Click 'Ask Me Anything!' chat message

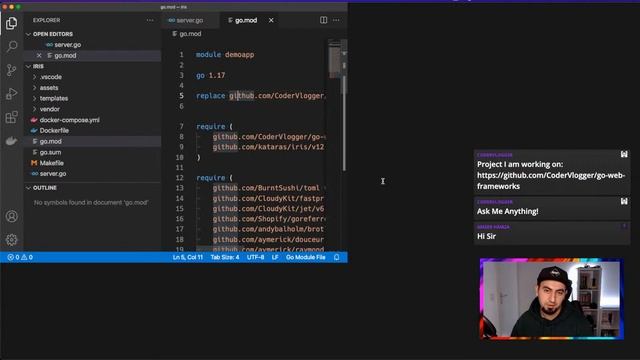coord(507,211)
